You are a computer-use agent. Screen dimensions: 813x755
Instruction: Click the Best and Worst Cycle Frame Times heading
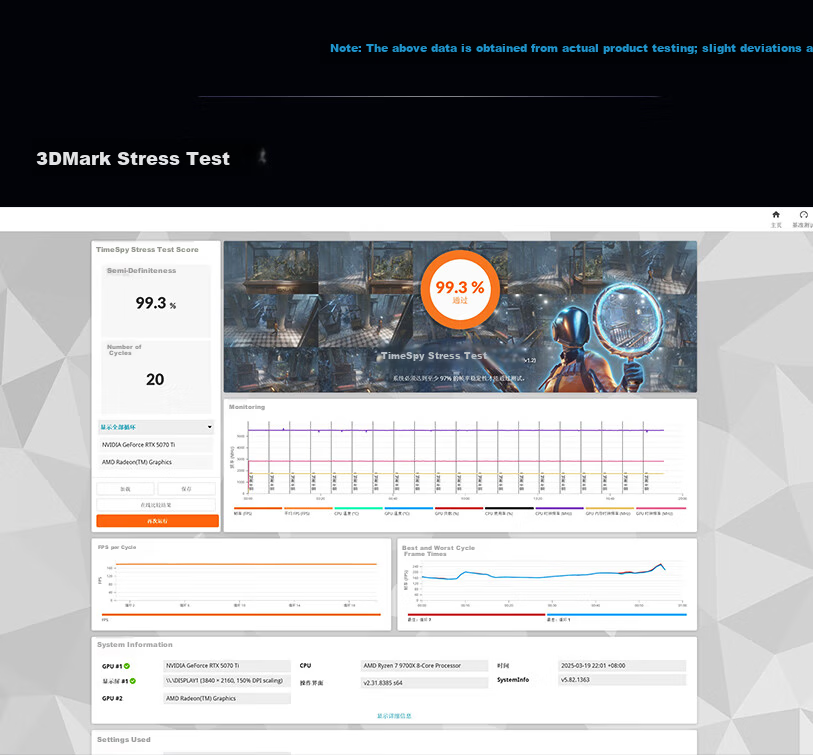438,551
